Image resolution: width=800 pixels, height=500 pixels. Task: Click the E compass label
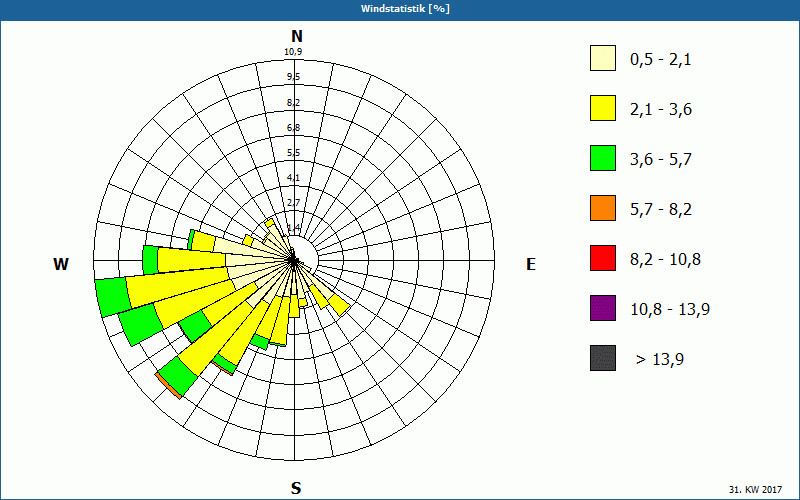pyautogui.click(x=531, y=264)
